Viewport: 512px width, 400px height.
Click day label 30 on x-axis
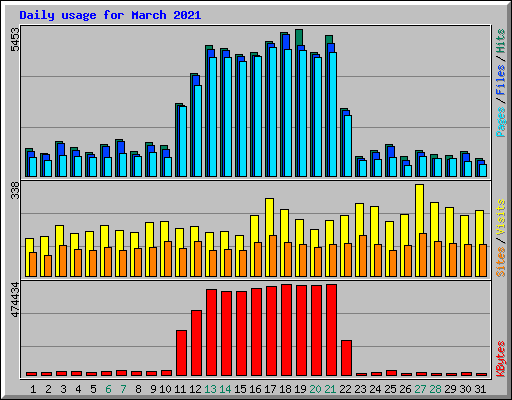(465, 389)
